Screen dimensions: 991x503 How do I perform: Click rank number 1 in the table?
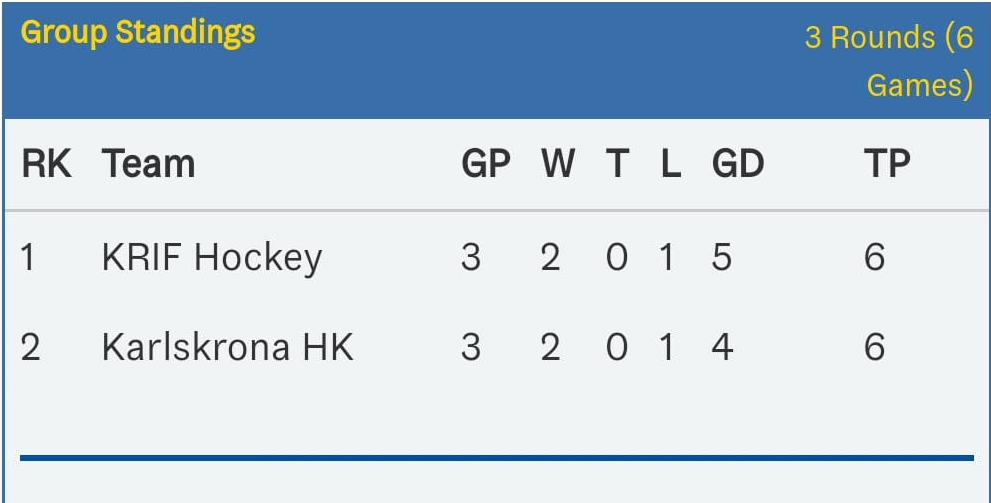pyautogui.click(x=28, y=258)
